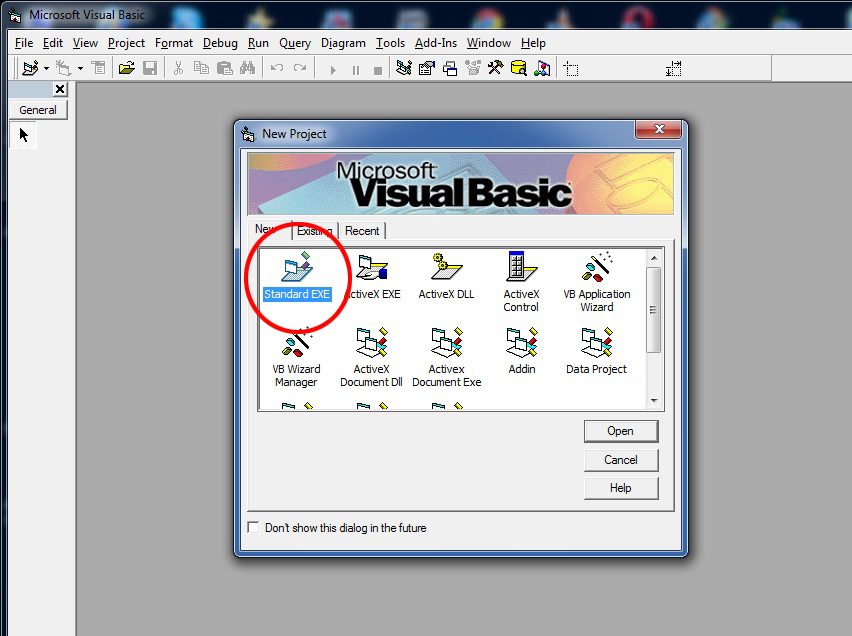The height and width of the screenshot is (636, 852).
Task: Choose the Addin project icon
Action: [x=522, y=341]
